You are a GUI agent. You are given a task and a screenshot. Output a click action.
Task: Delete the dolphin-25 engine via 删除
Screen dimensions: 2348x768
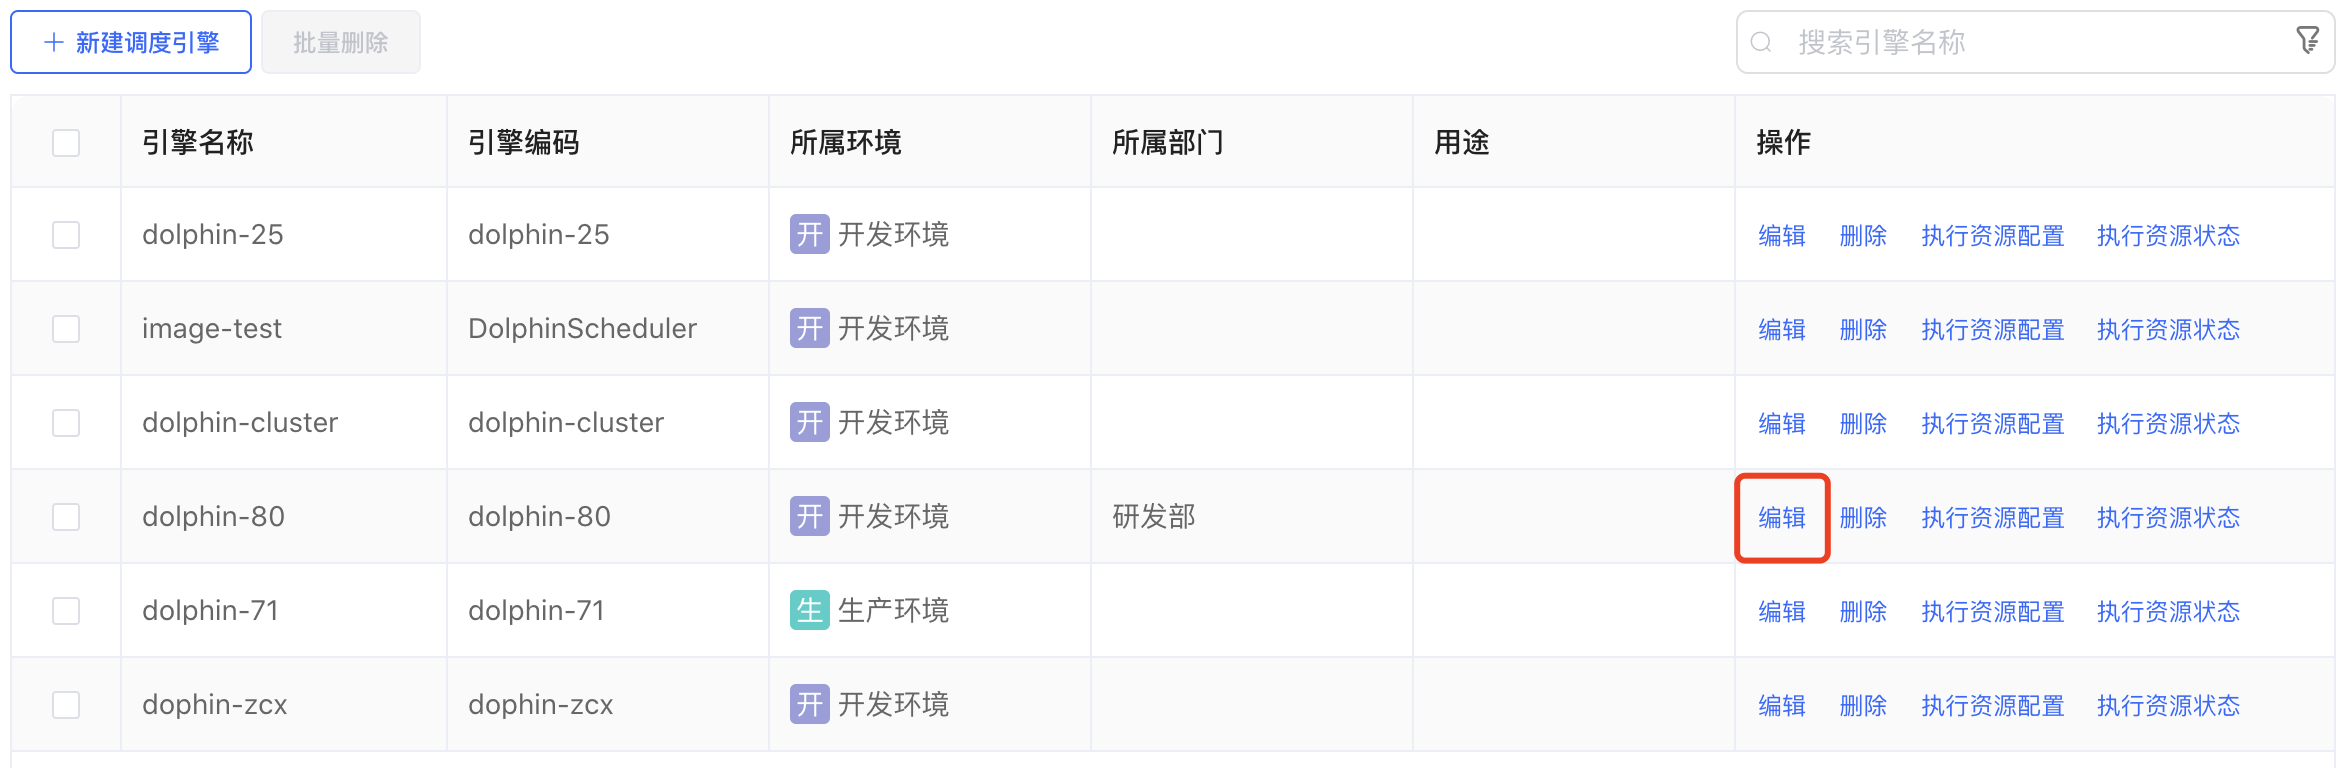1863,235
